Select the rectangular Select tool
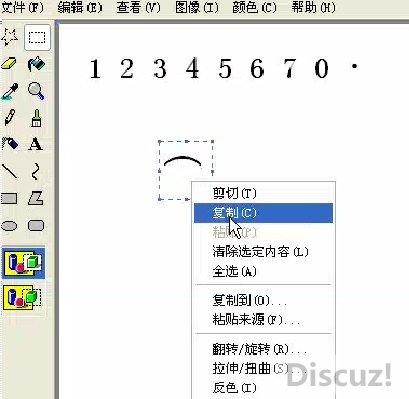The image size is (409, 399). 37,37
